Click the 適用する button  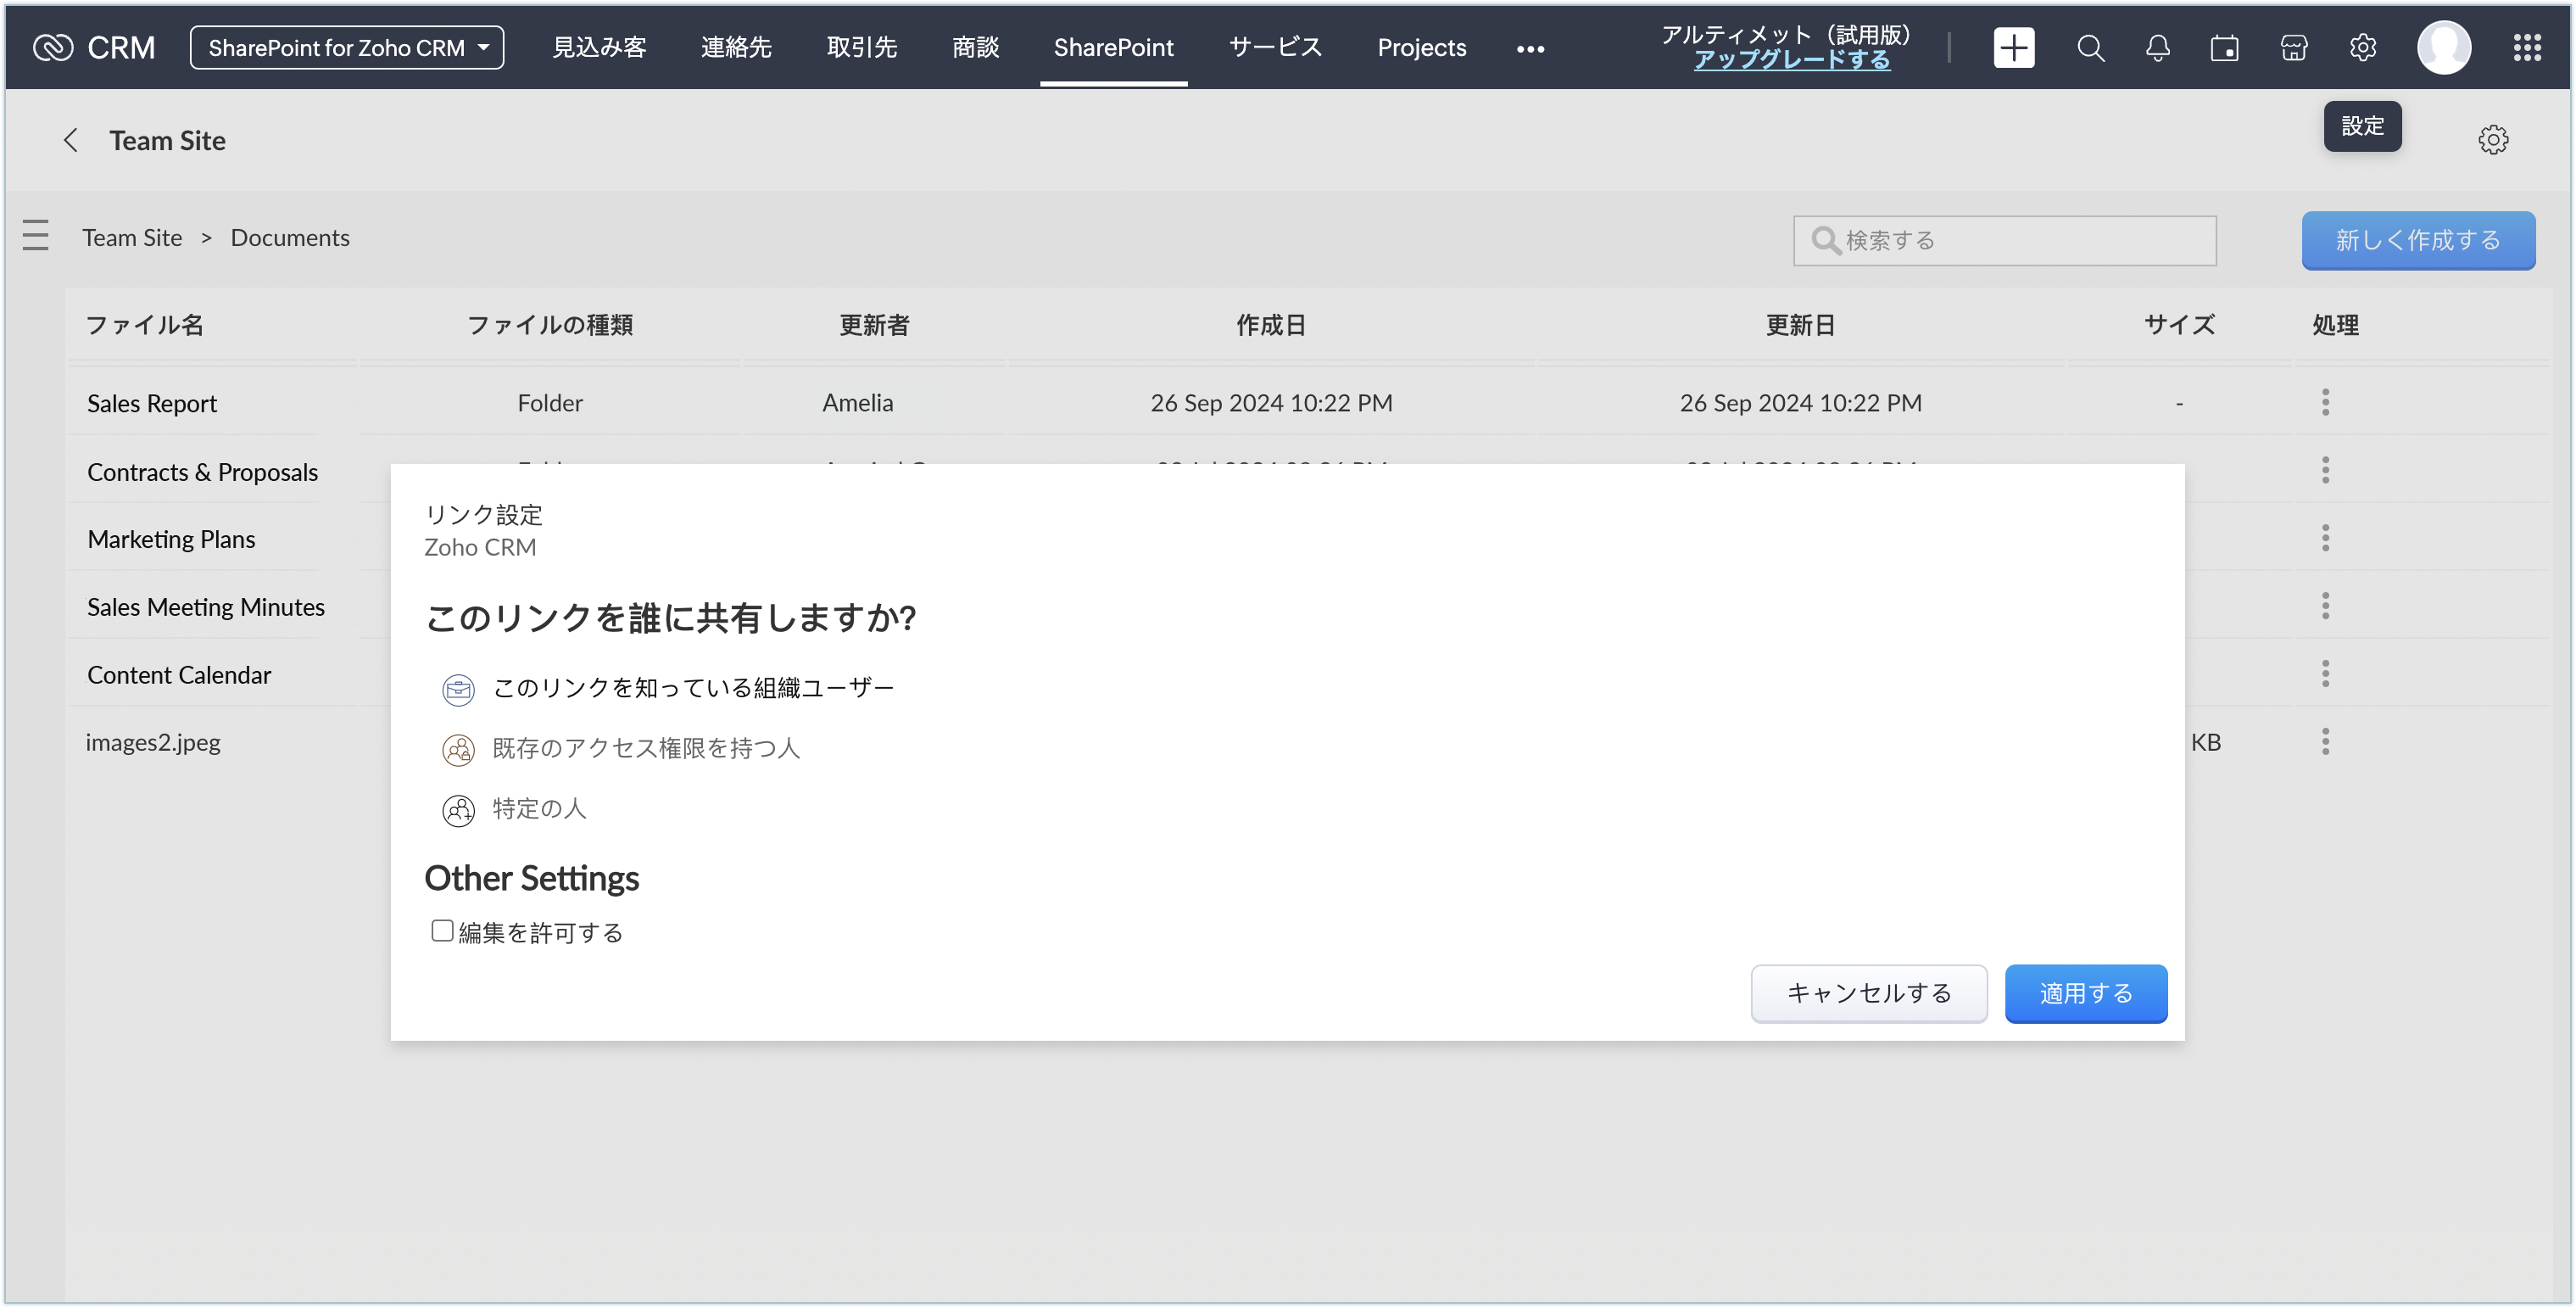pos(2085,993)
